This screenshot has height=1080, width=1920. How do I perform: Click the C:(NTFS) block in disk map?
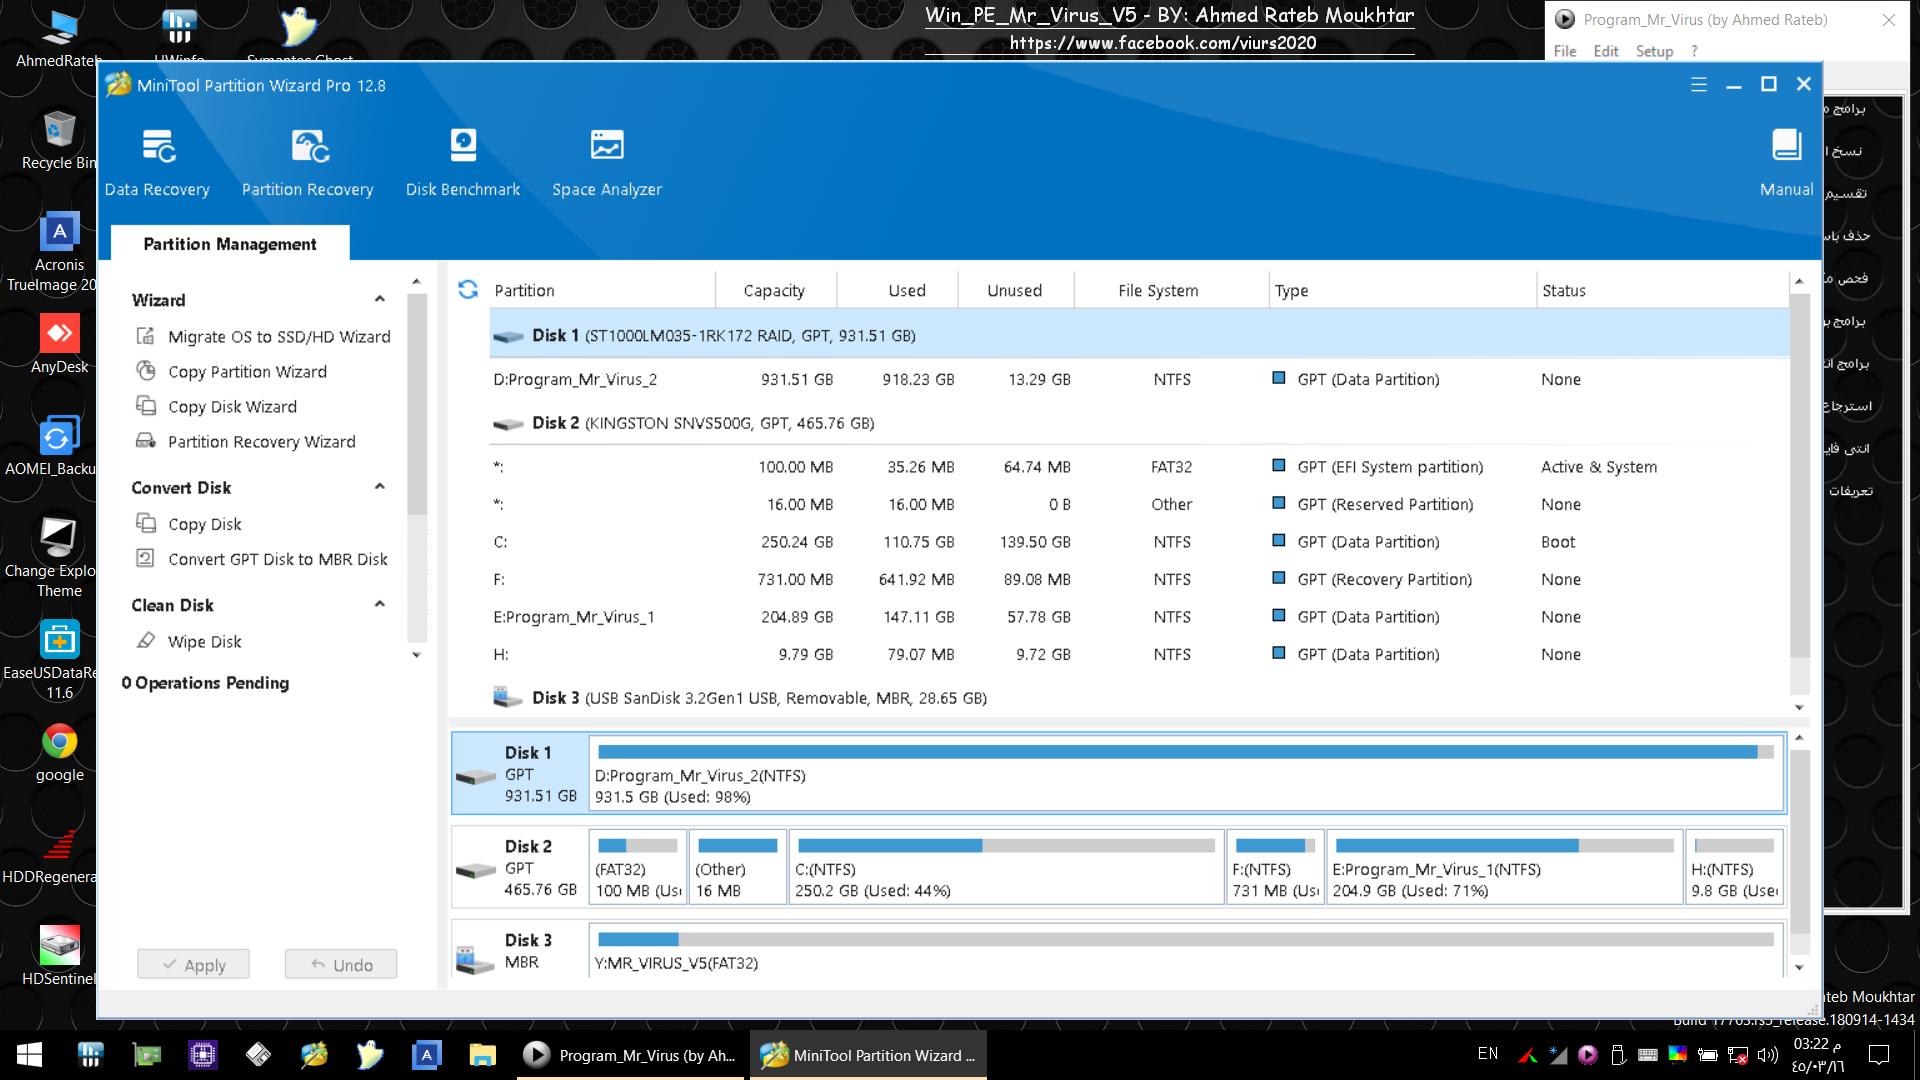(1006, 868)
